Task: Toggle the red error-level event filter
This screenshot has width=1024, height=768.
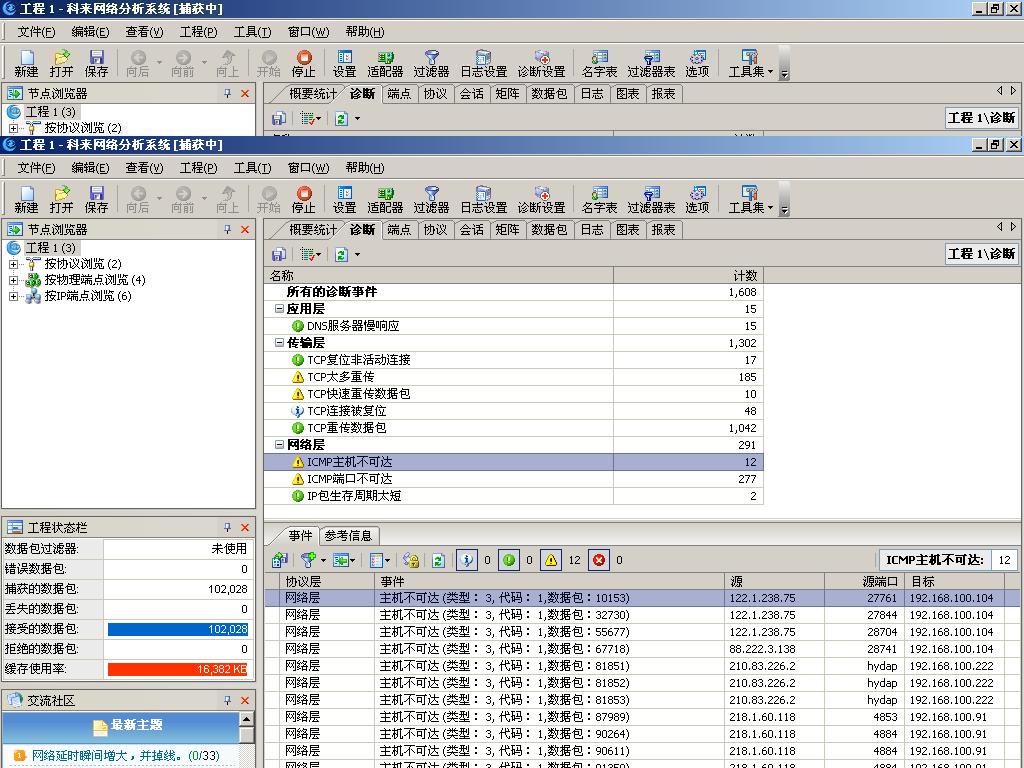Action: coord(599,560)
